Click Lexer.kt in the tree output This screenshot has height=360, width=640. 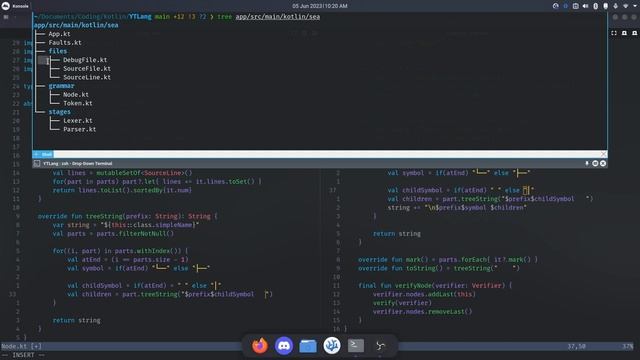(x=78, y=120)
